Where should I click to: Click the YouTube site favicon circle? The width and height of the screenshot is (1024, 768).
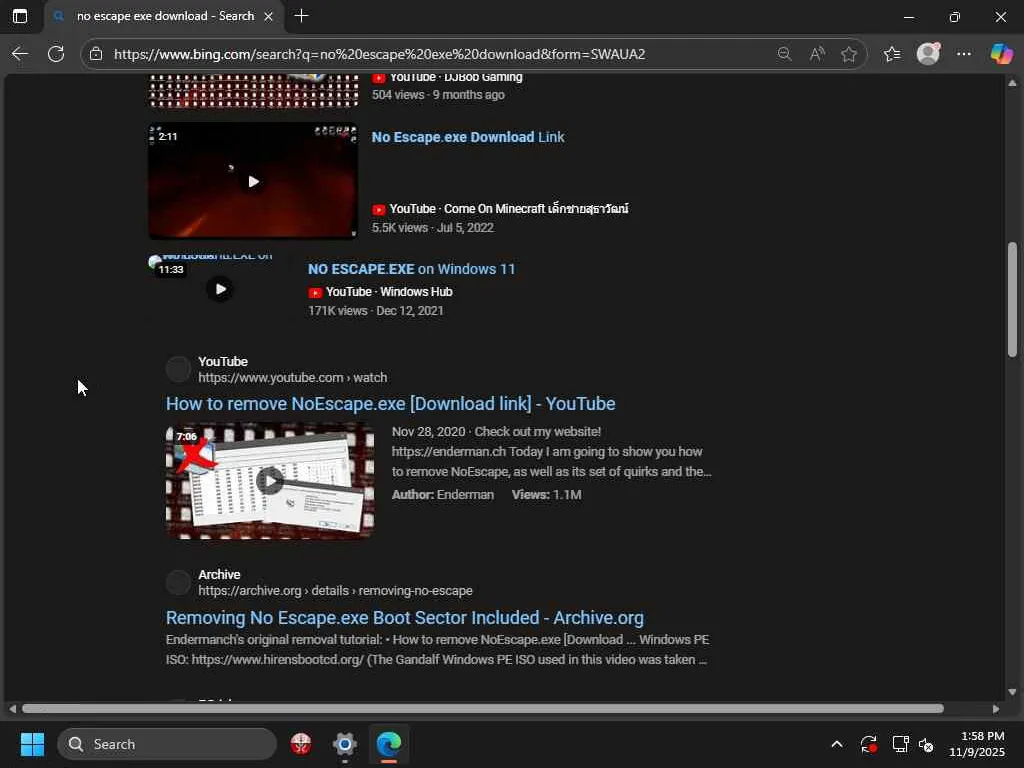(x=178, y=369)
